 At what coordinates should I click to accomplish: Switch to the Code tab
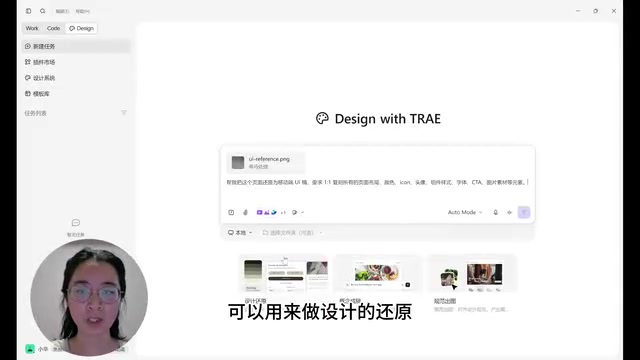click(53, 28)
